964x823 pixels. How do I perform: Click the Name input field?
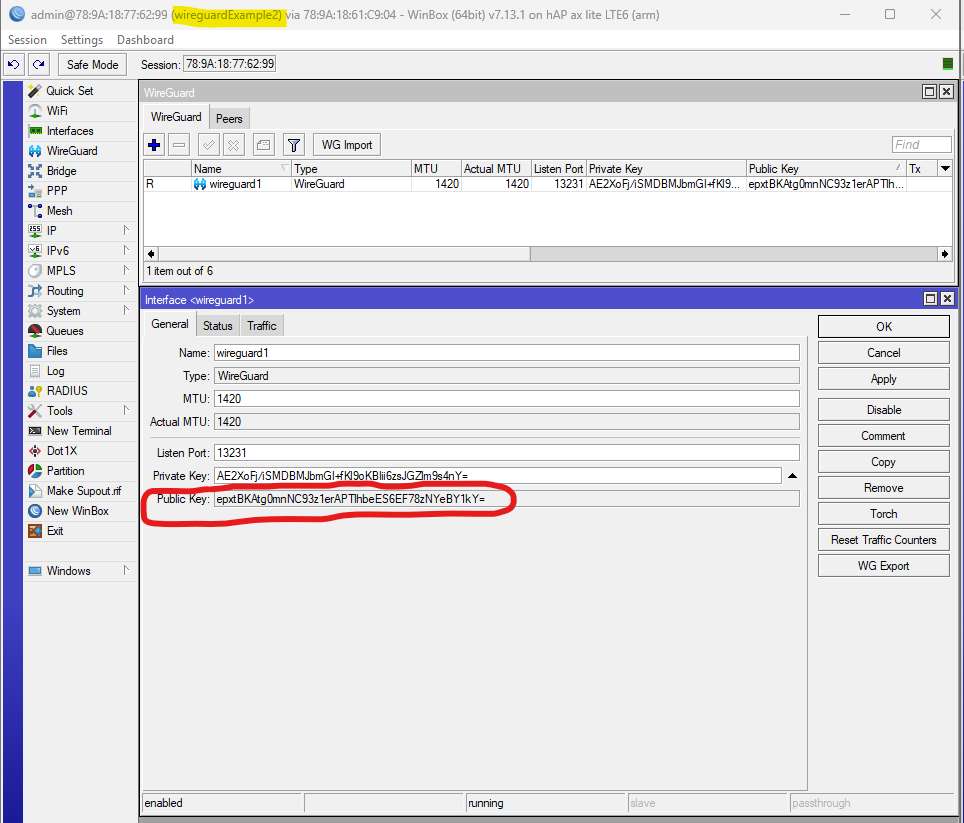click(507, 353)
